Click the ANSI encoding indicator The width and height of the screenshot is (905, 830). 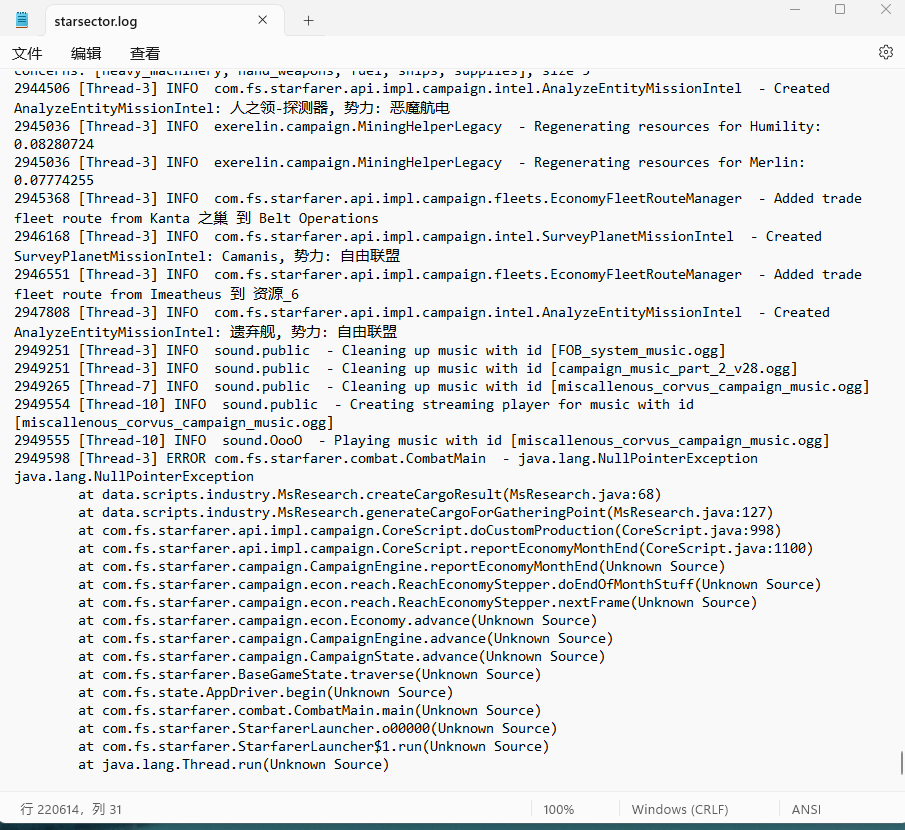(806, 809)
